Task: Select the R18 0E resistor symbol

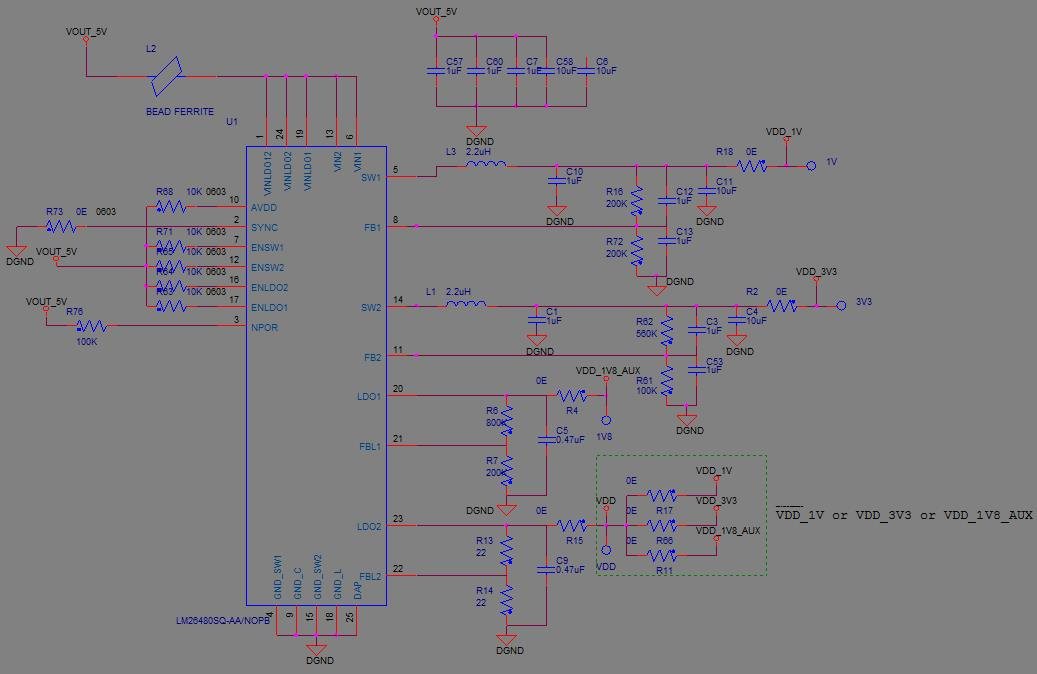Action: pyautogui.click(x=752, y=165)
